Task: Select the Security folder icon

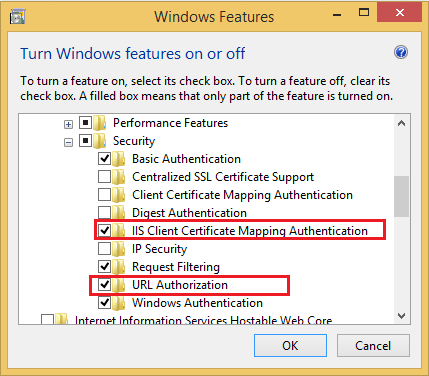Action: [x=100, y=141]
